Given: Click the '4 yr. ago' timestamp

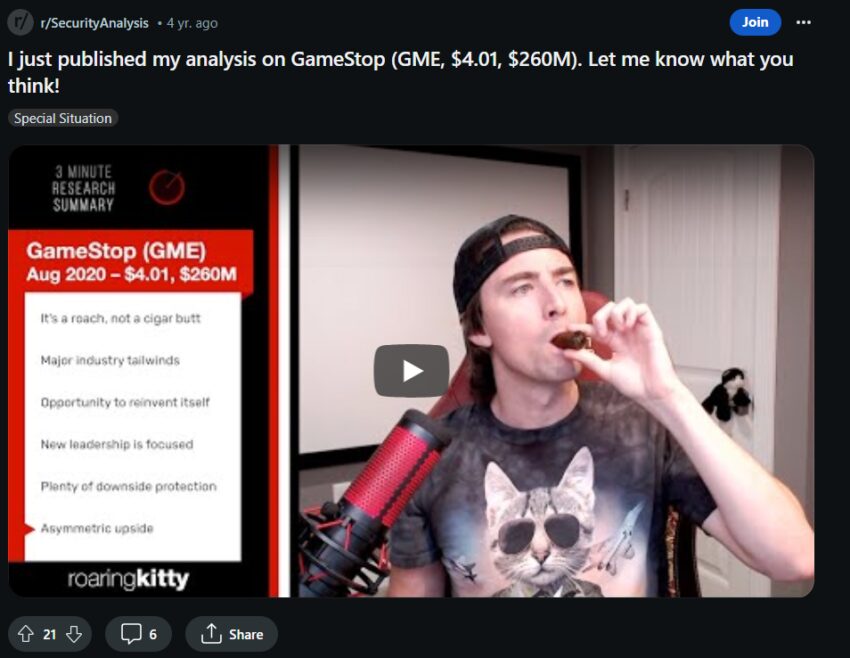Looking at the screenshot, I should tap(192, 23).
